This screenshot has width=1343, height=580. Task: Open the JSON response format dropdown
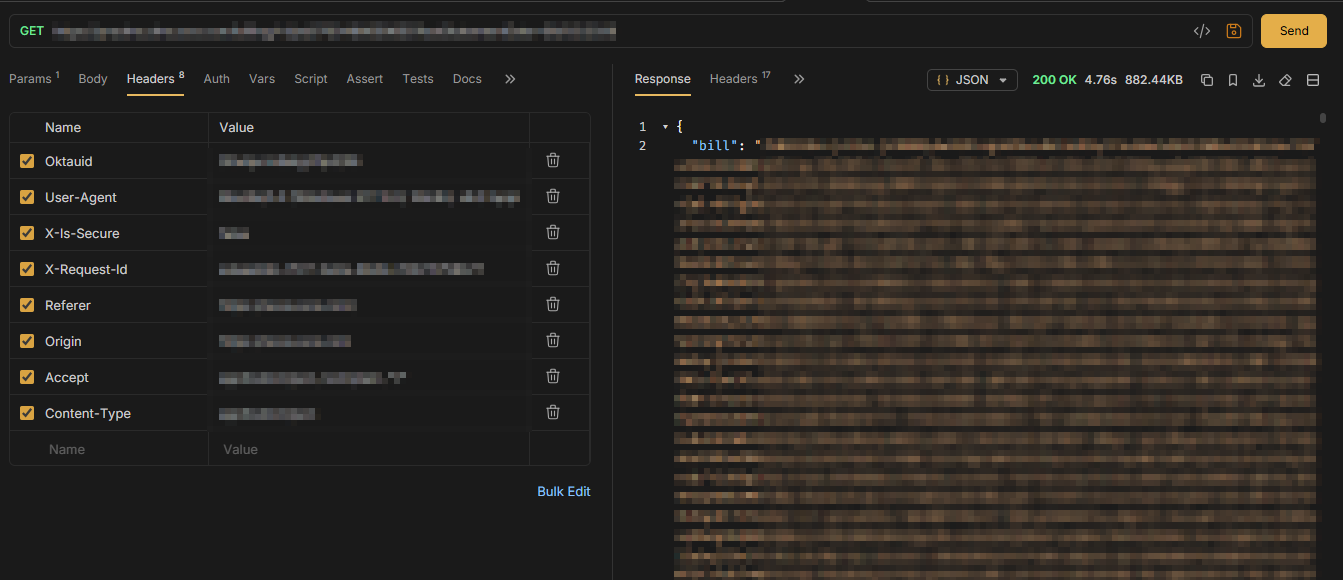972,80
